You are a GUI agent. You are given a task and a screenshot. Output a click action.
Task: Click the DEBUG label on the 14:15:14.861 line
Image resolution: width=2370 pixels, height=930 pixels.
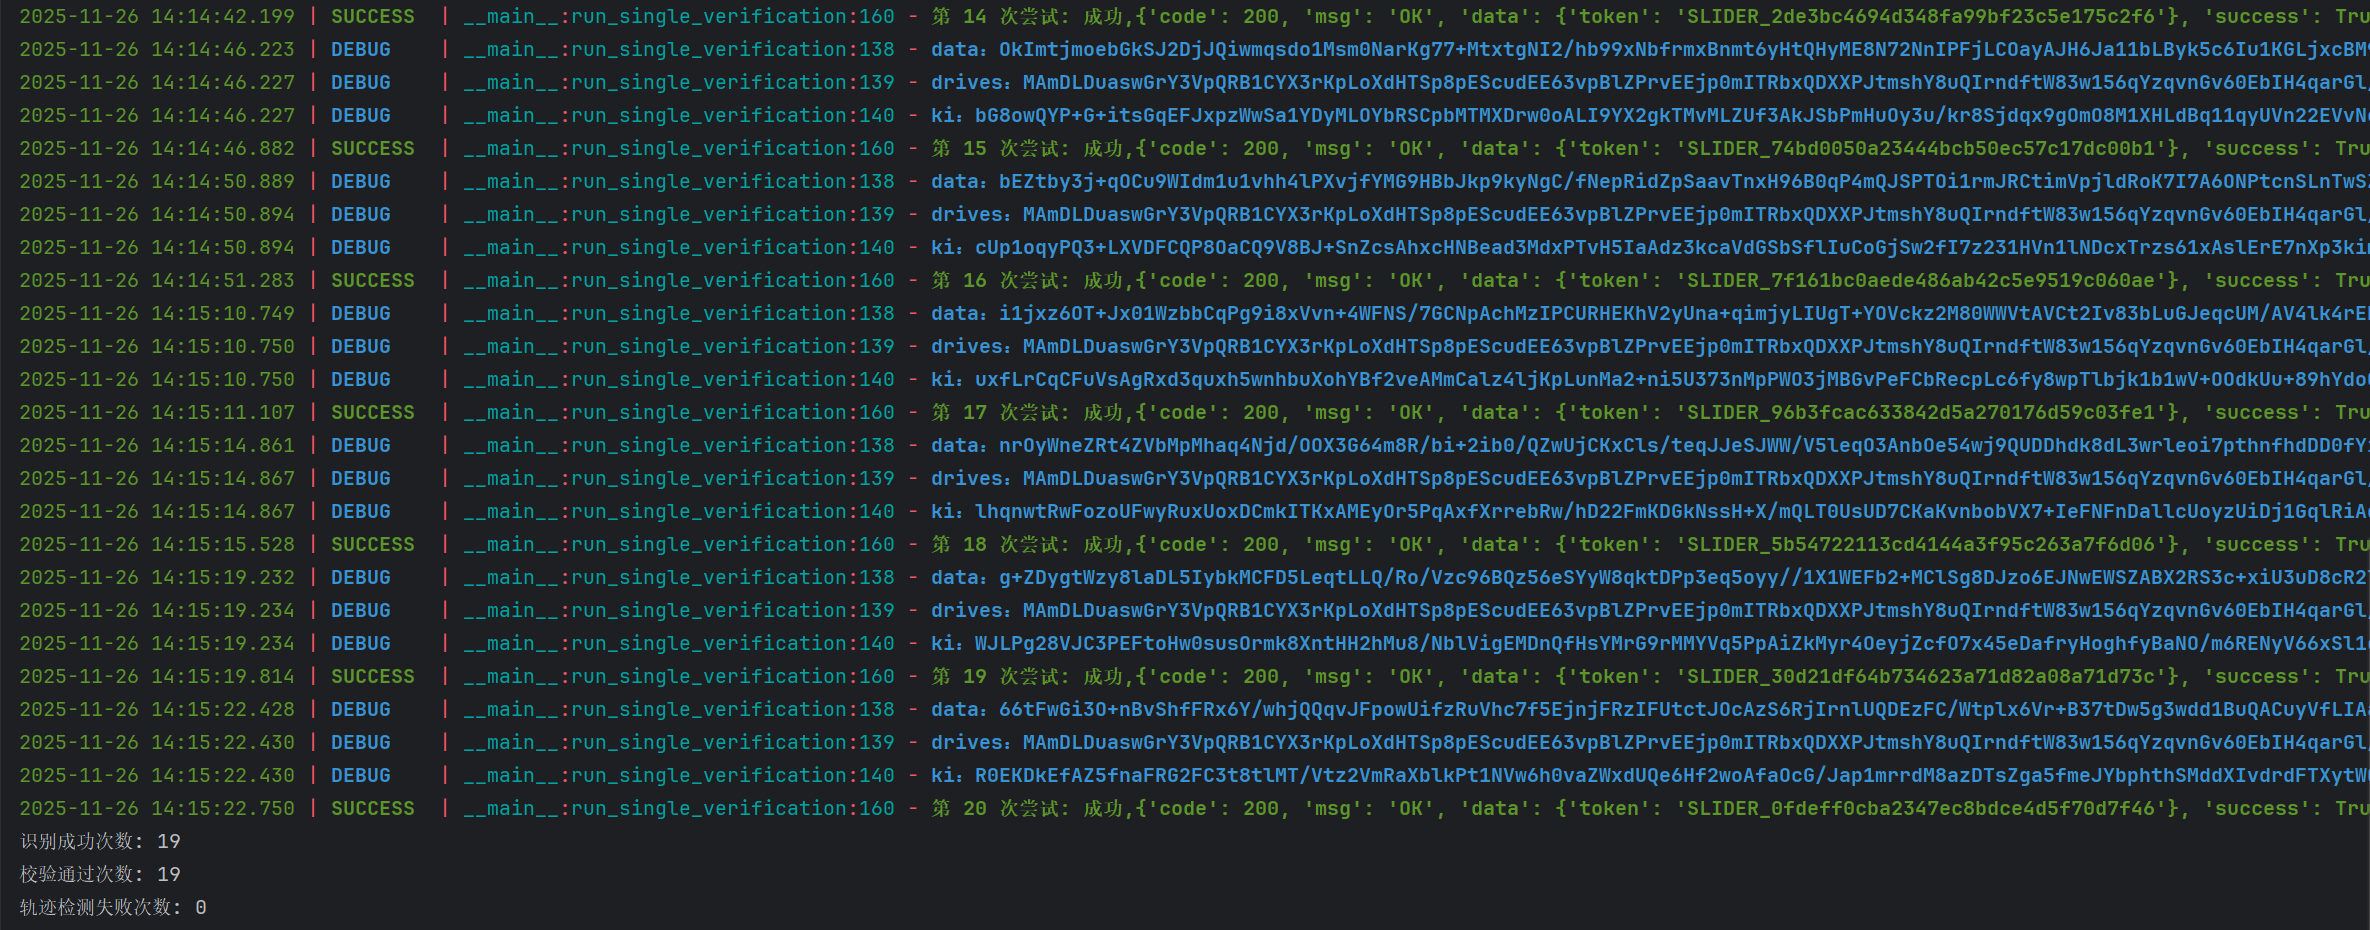(361, 446)
